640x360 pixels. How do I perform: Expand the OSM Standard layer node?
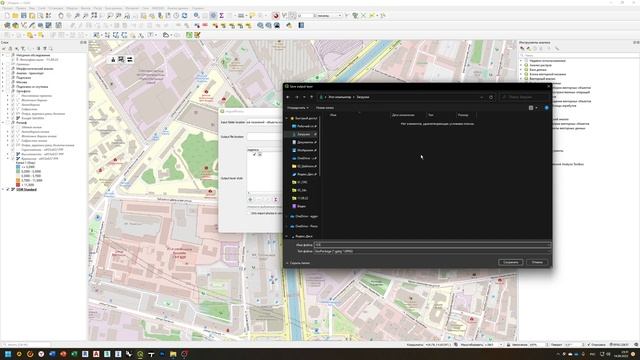(3, 189)
